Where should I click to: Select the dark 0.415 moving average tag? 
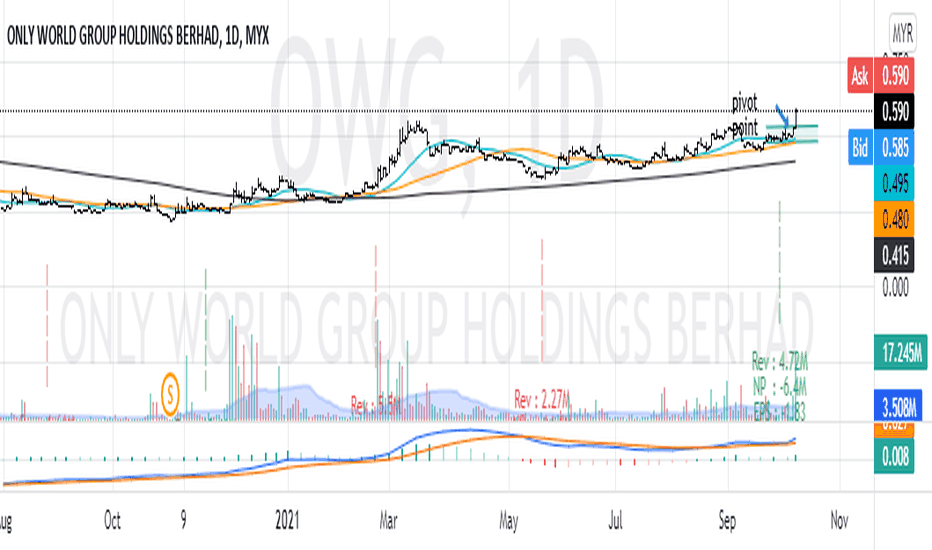895,255
